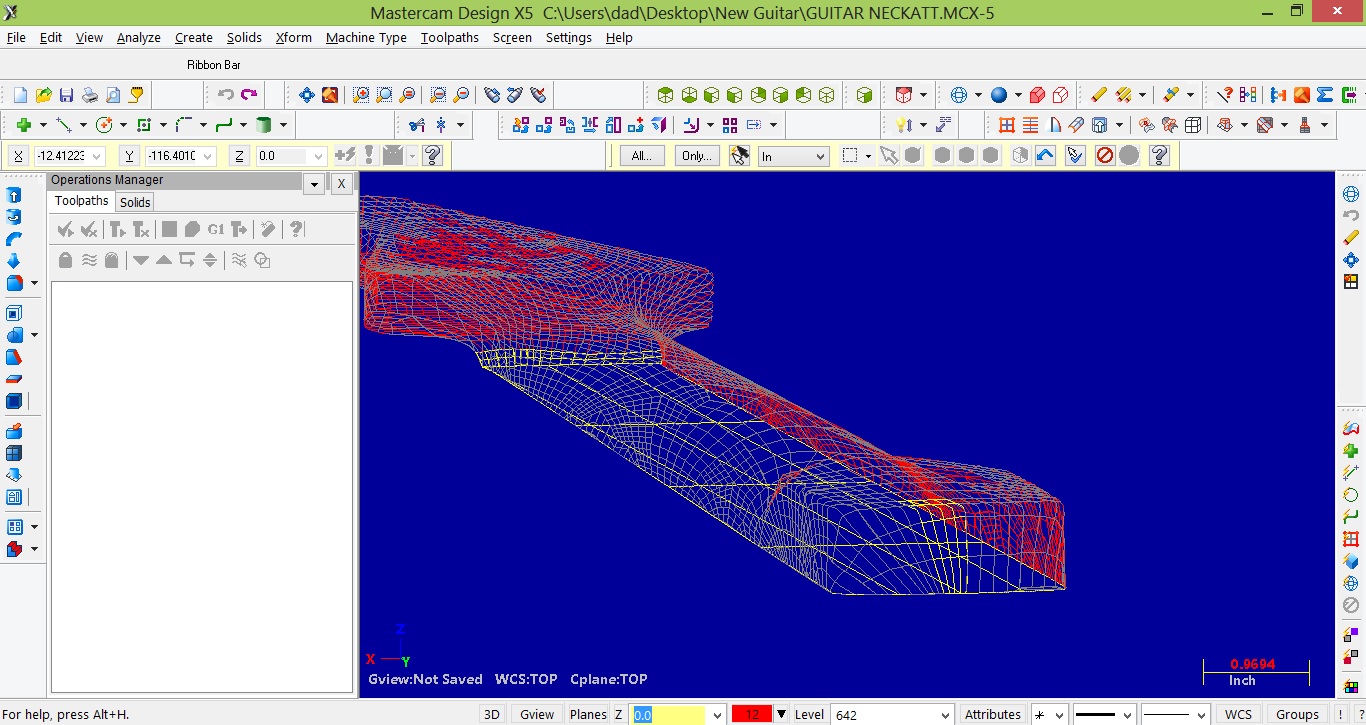Click the Fit to screen icon
This screenshot has width=1366, height=725.
point(307,95)
